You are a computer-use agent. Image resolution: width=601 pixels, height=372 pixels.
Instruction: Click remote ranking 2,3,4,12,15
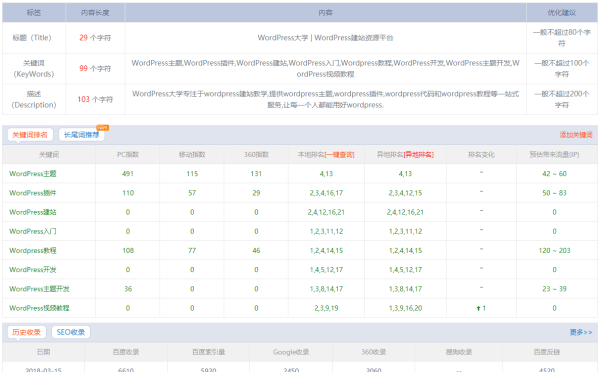[x=405, y=193]
